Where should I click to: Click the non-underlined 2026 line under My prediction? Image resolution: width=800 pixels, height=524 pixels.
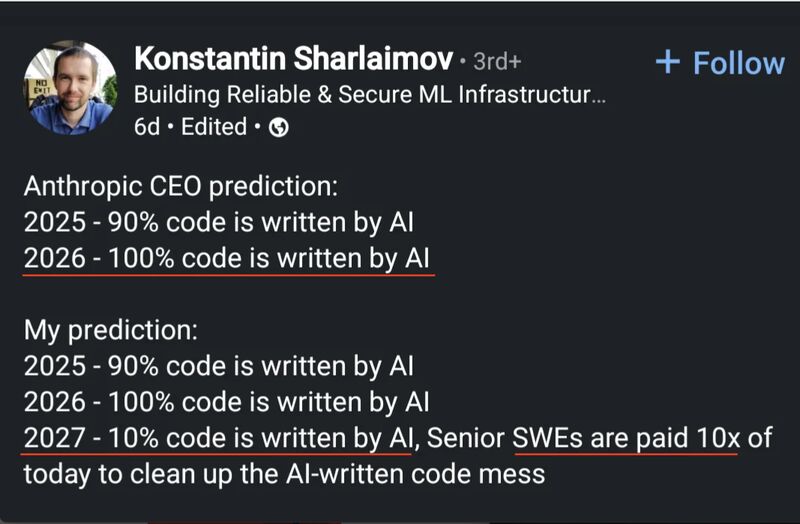226,403
